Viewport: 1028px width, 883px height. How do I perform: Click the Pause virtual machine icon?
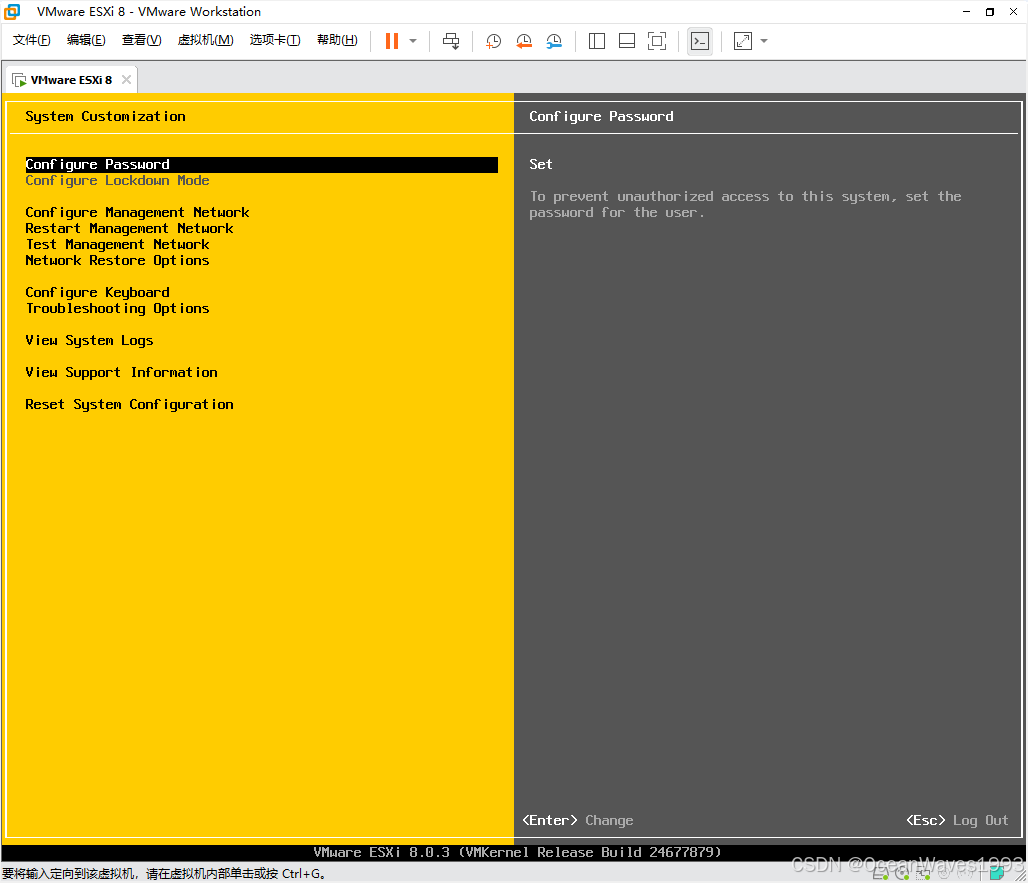tap(392, 41)
